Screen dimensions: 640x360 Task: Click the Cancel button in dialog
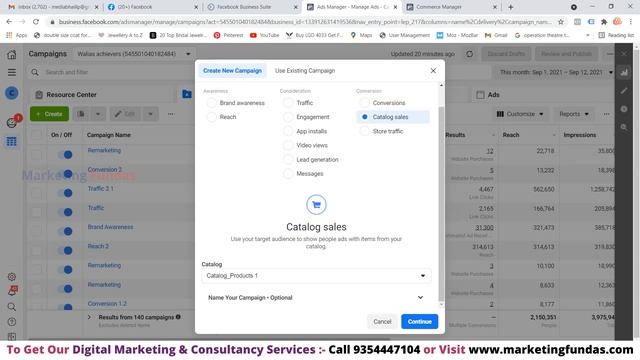pyautogui.click(x=382, y=322)
